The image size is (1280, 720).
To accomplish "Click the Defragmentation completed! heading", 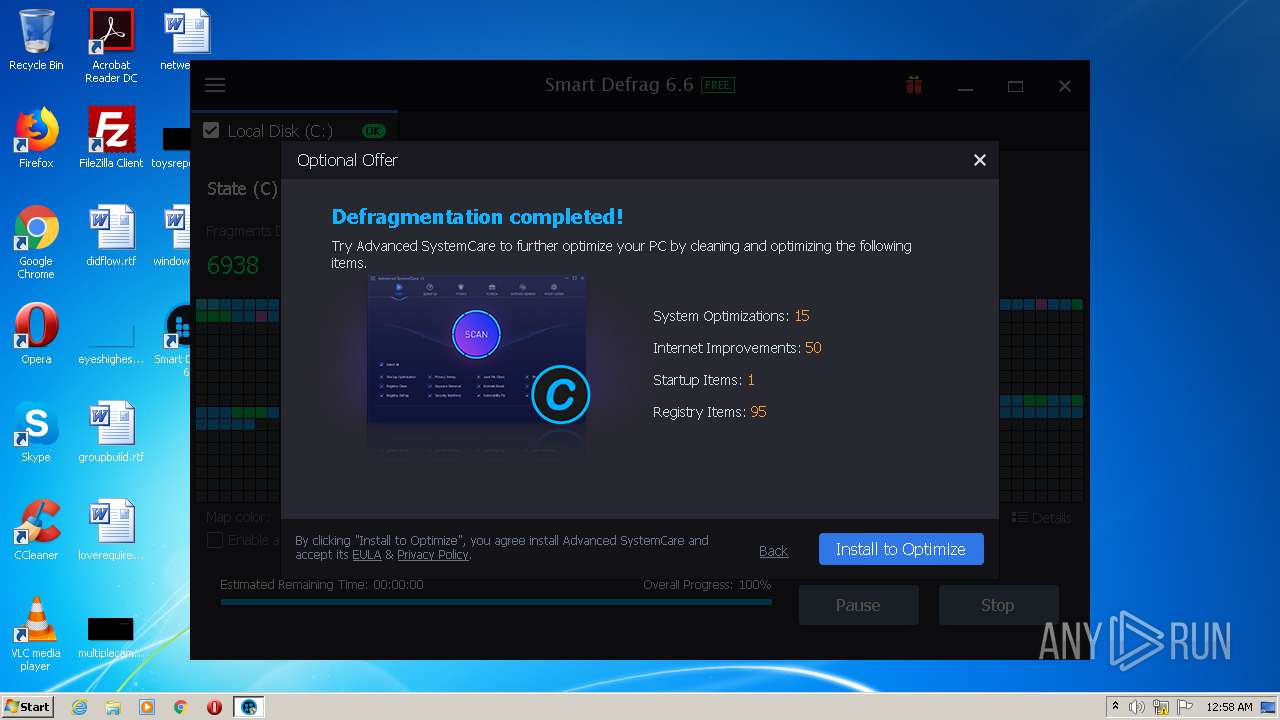I will pyautogui.click(x=478, y=217).
